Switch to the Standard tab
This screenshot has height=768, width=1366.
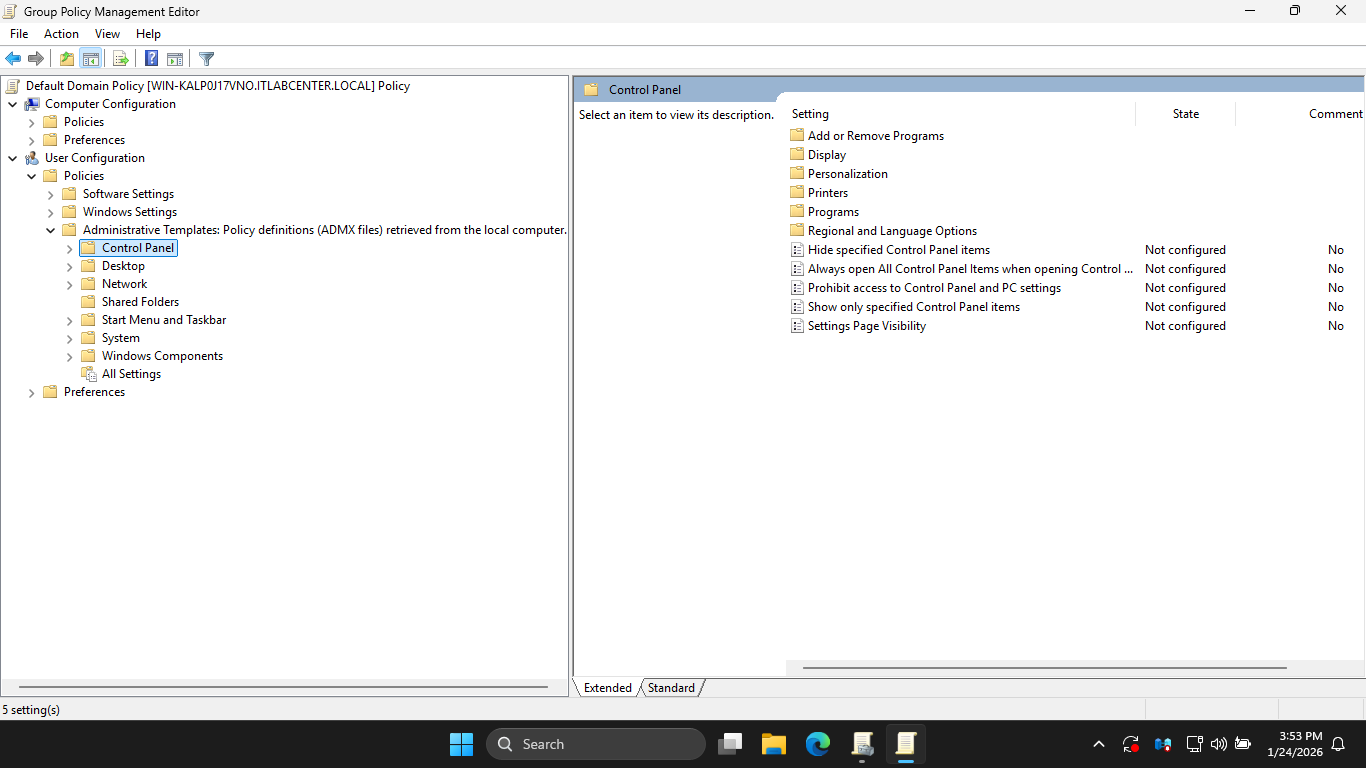(x=671, y=688)
